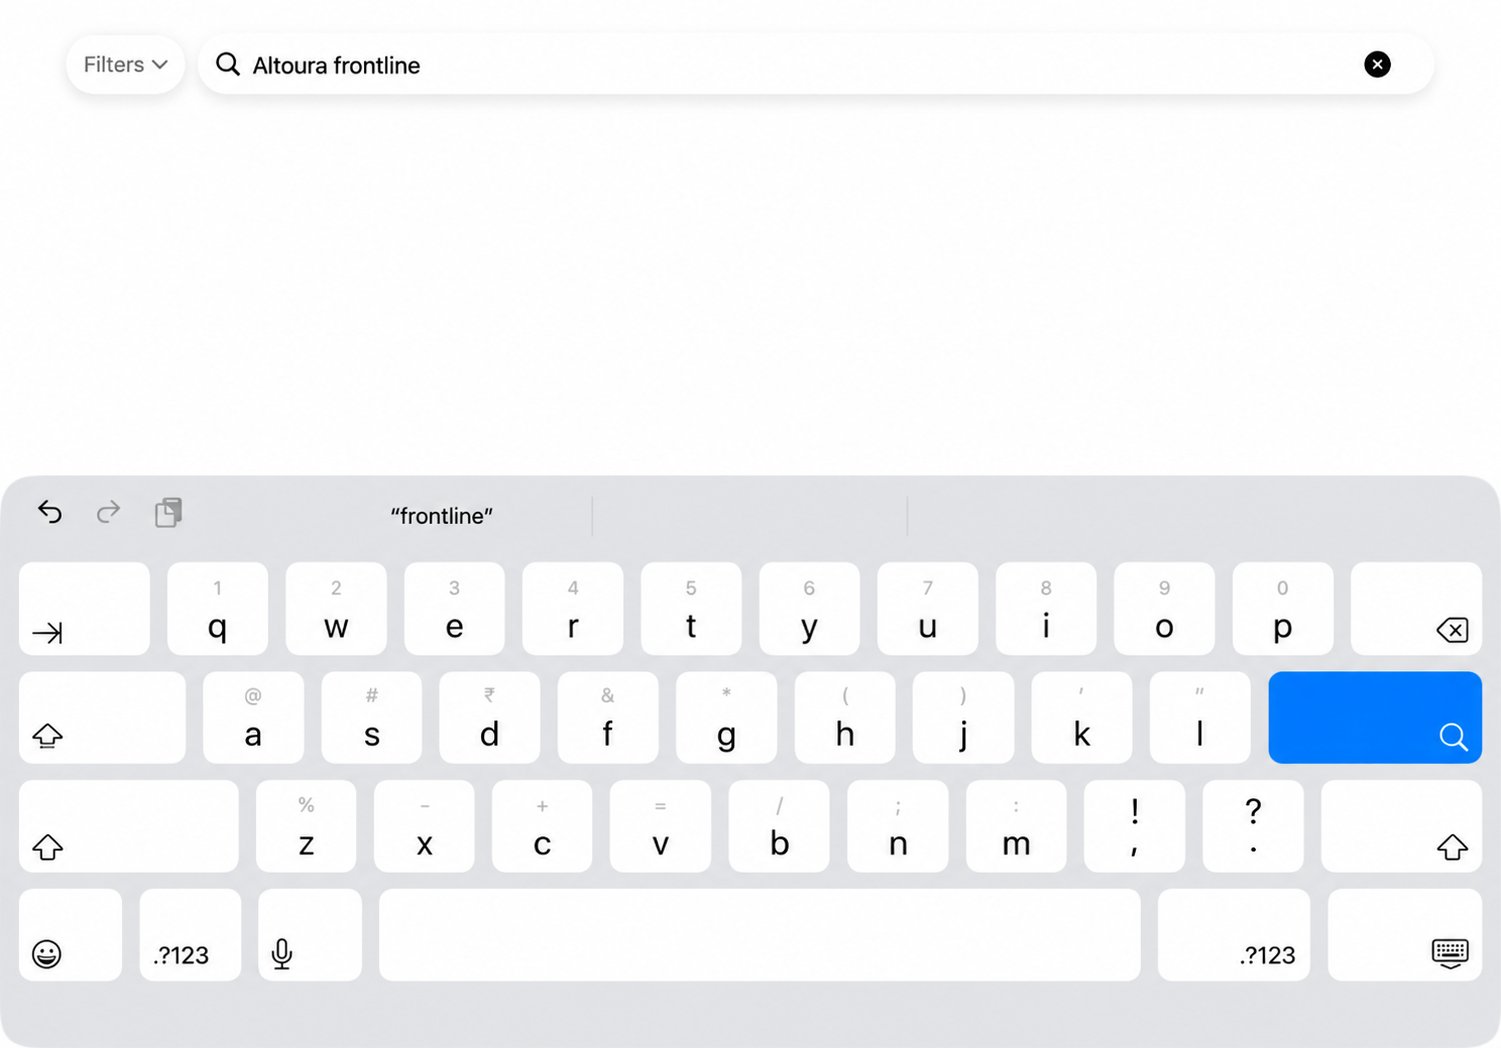
Task: Tap the g key
Action: pyautogui.click(x=726, y=718)
